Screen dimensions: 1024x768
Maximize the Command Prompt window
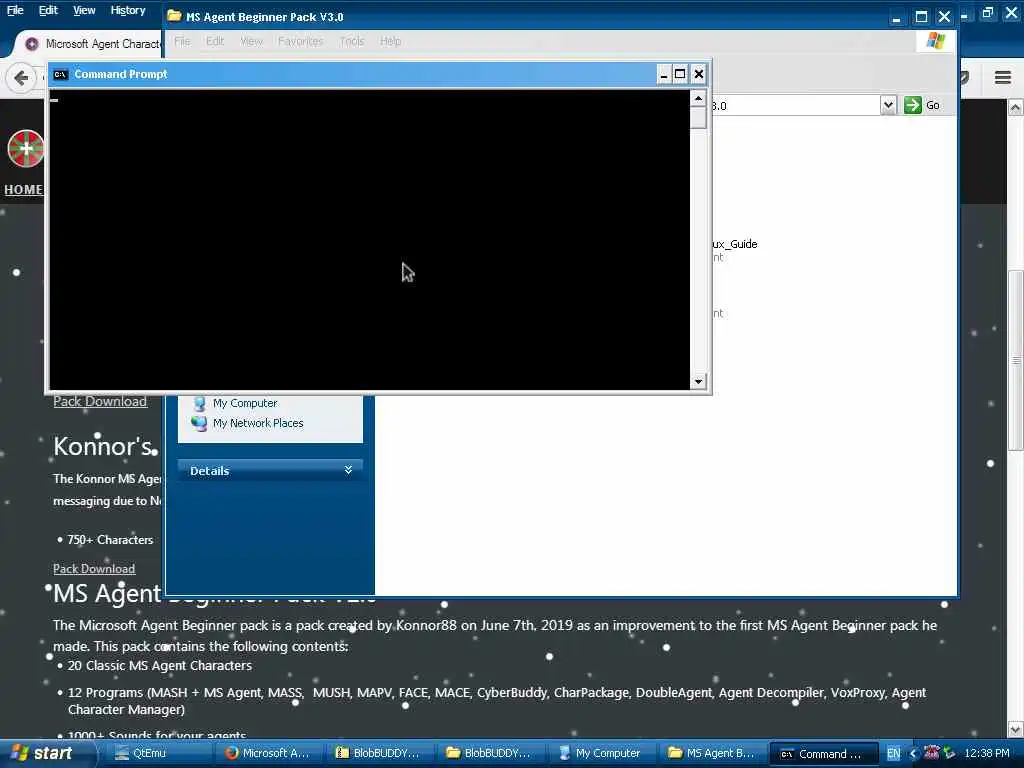[680, 74]
